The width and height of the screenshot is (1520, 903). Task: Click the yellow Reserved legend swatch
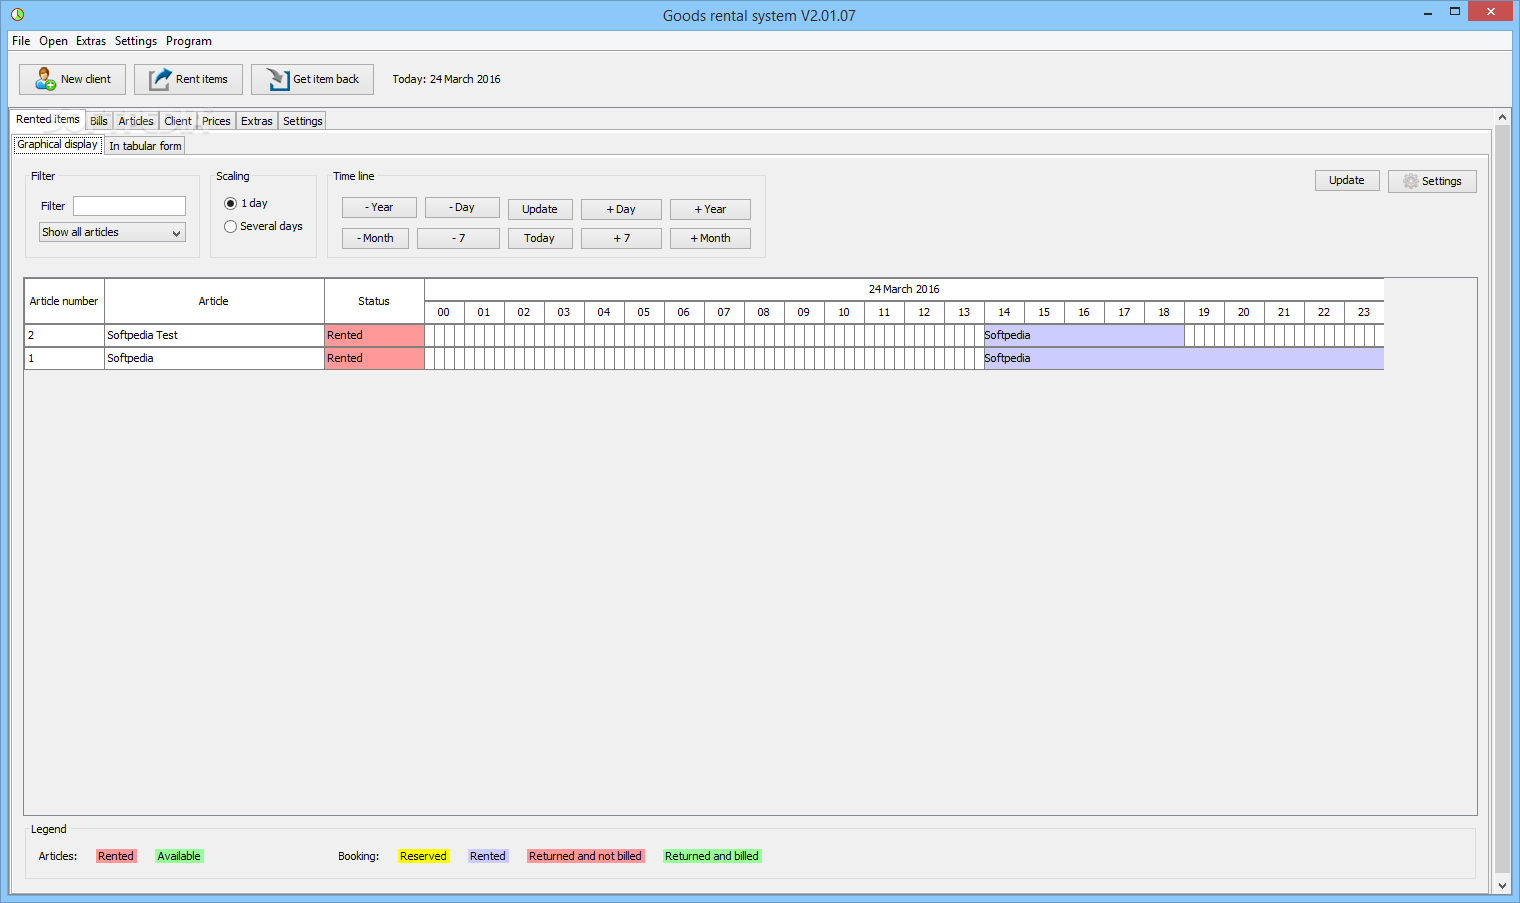tap(423, 856)
